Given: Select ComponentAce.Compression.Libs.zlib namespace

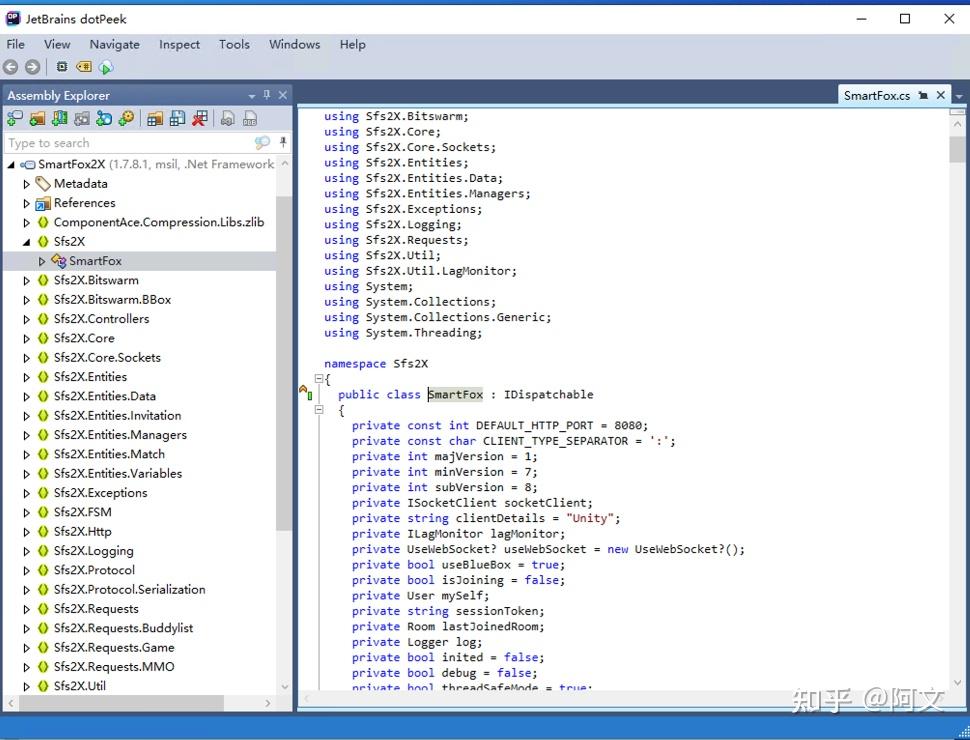Looking at the screenshot, I should (159, 222).
